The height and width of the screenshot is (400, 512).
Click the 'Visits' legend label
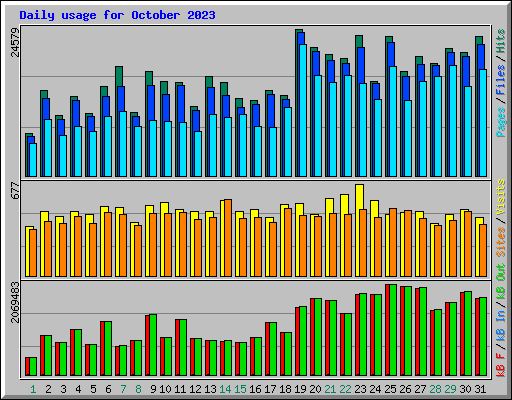pyautogui.click(x=501, y=197)
